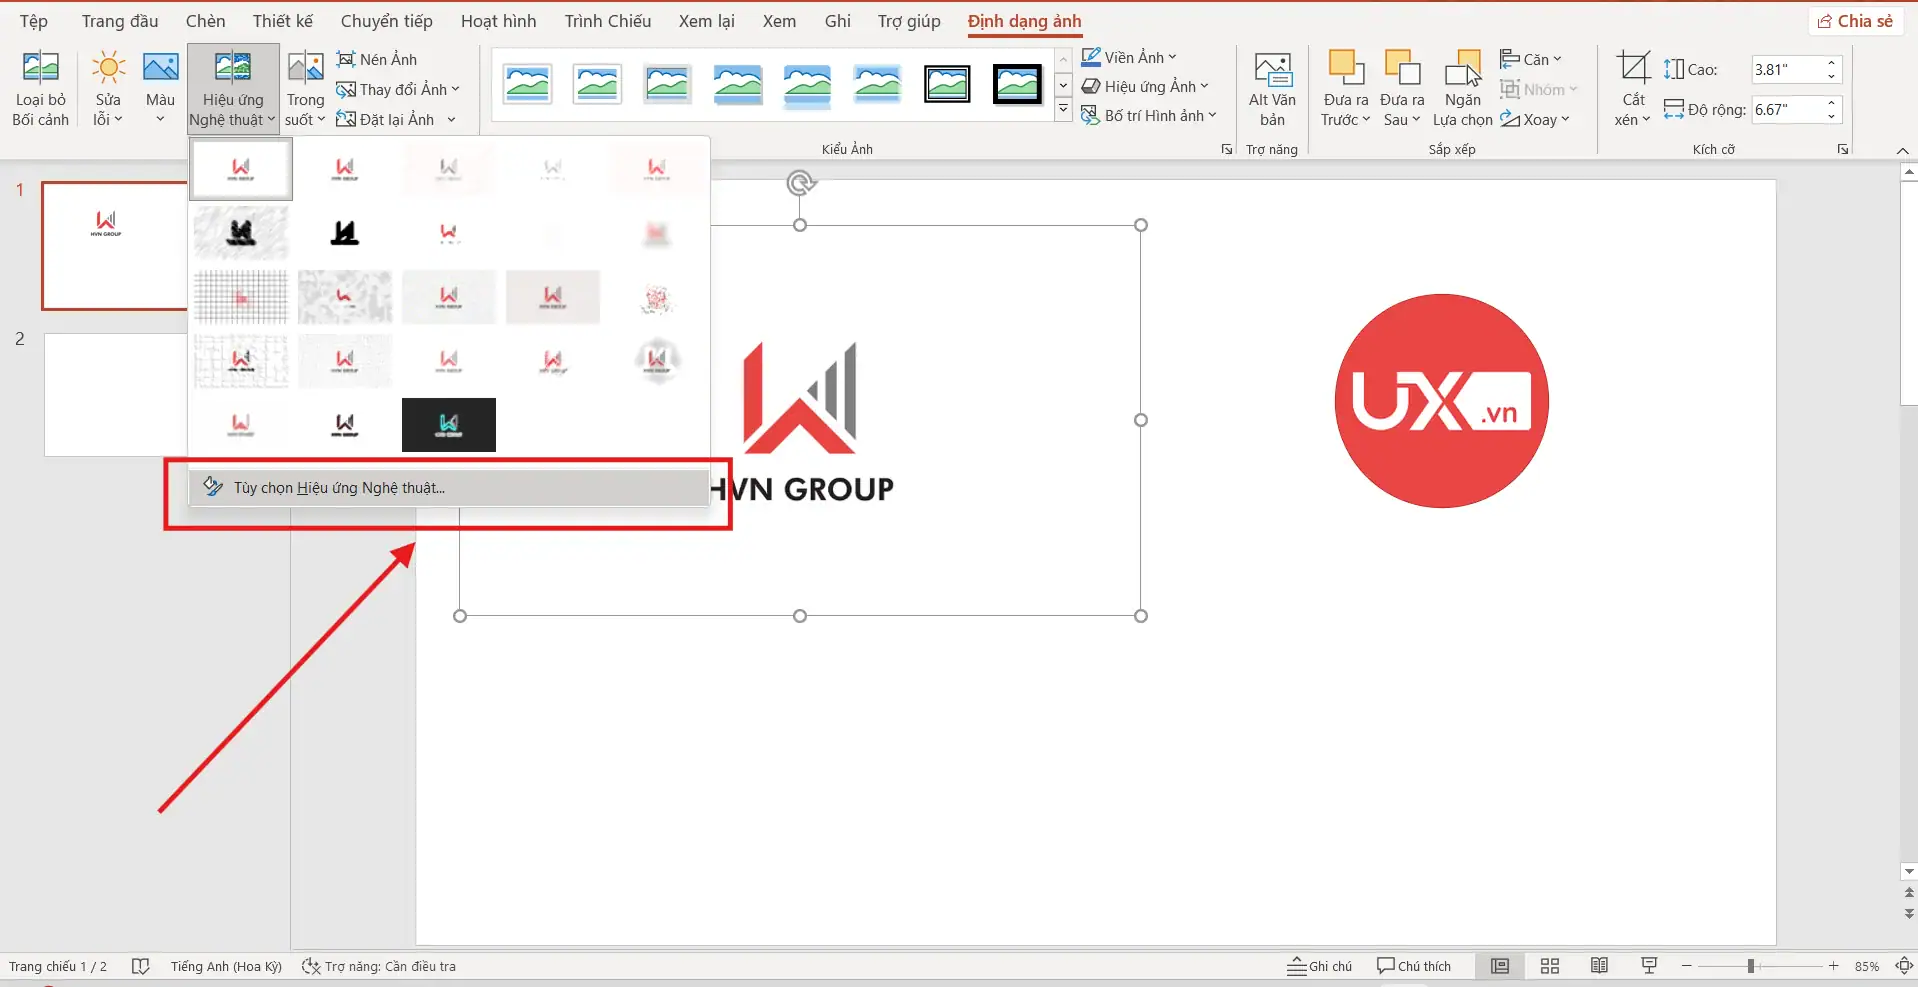Screen dimensions: 1918x987
Task: Open the Hiệu ứng Ảnh dropdown
Action: click(1145, 86)
